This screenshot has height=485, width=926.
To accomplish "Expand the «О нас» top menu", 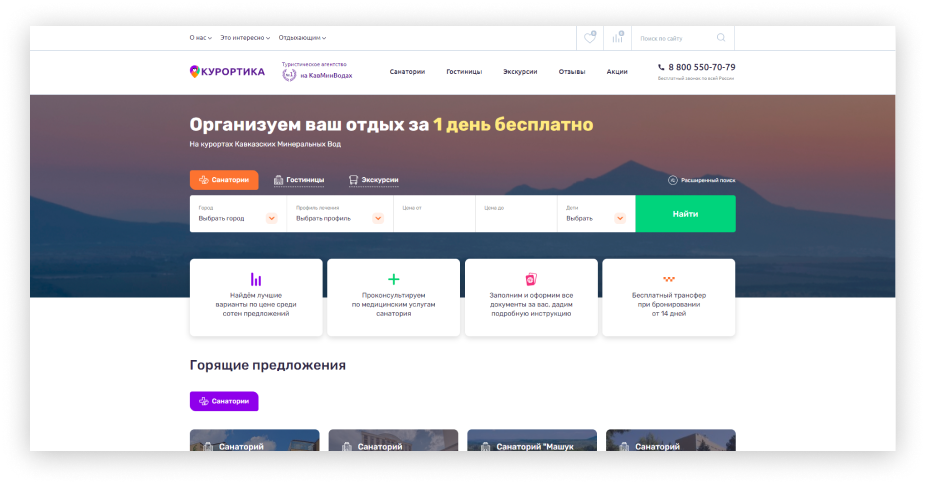I will pyautogui.click(x=200, y=38).
